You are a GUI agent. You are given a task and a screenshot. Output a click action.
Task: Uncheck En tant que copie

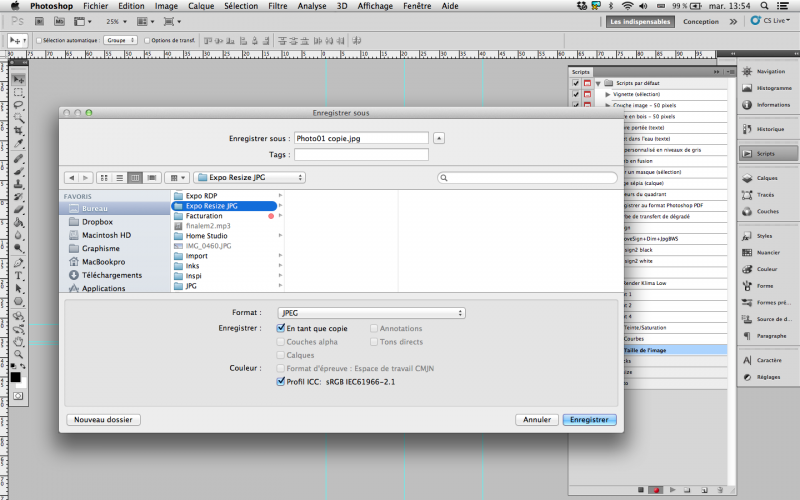tap(281, 328)
